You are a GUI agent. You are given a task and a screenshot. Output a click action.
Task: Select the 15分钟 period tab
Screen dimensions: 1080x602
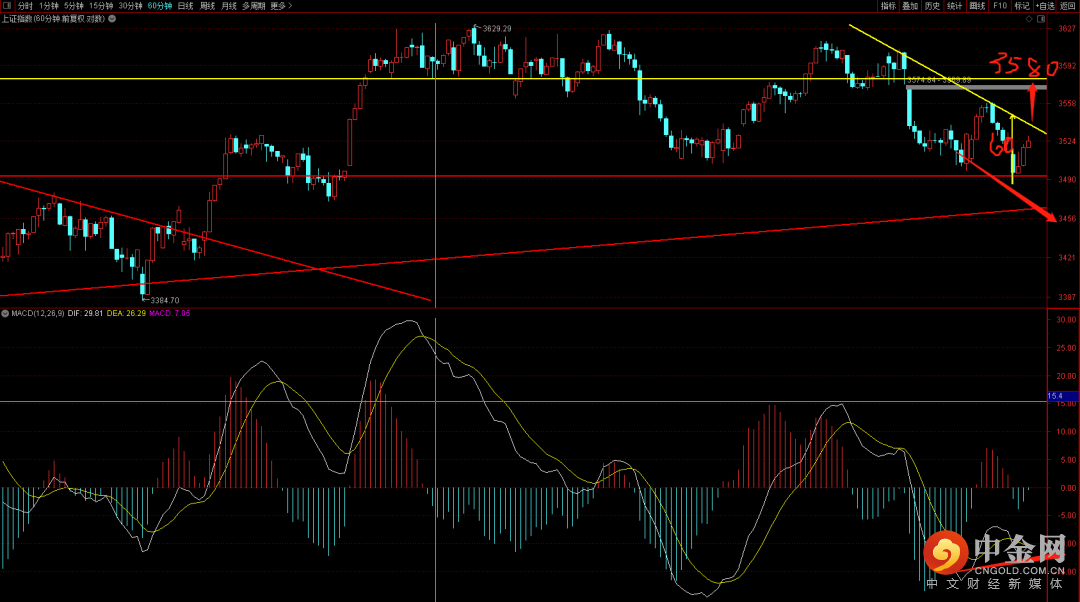[101, 6]
